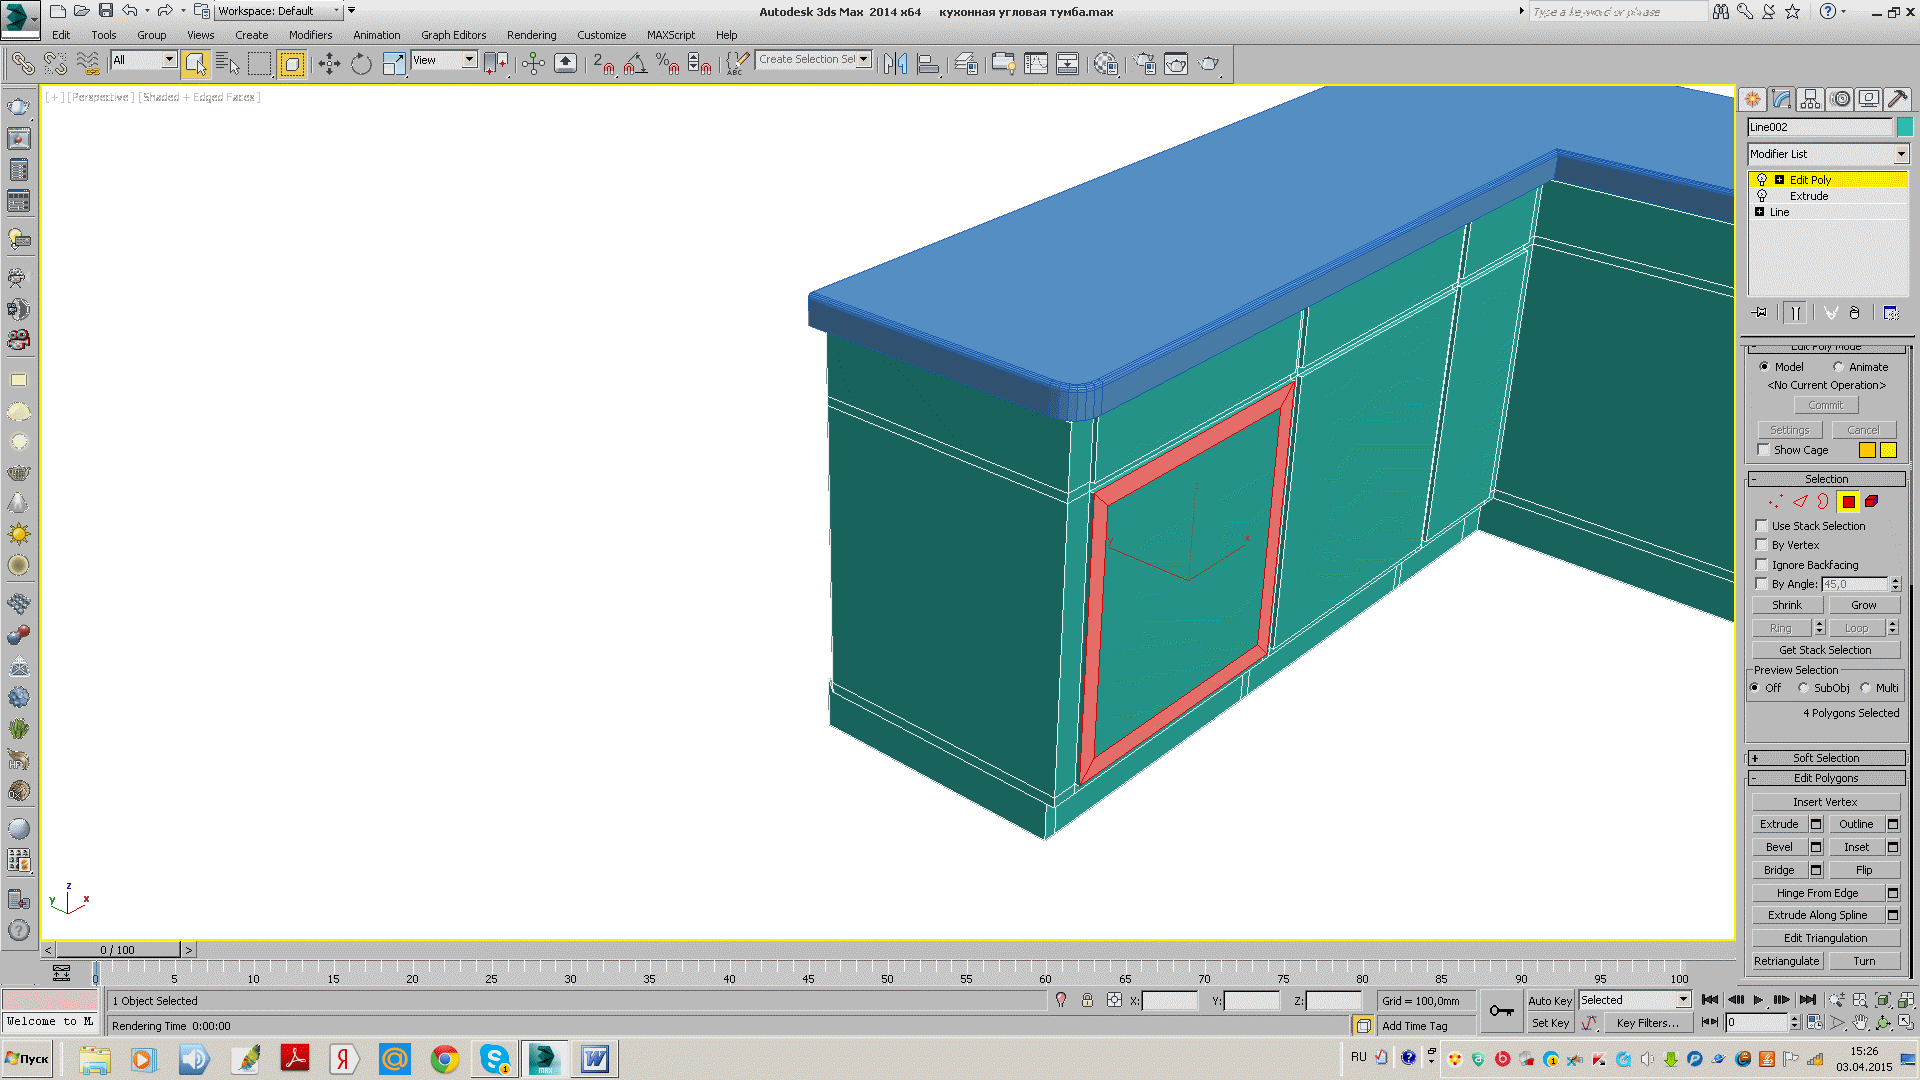
Task: Activate the Rotate tool
Action: (361, 64)
